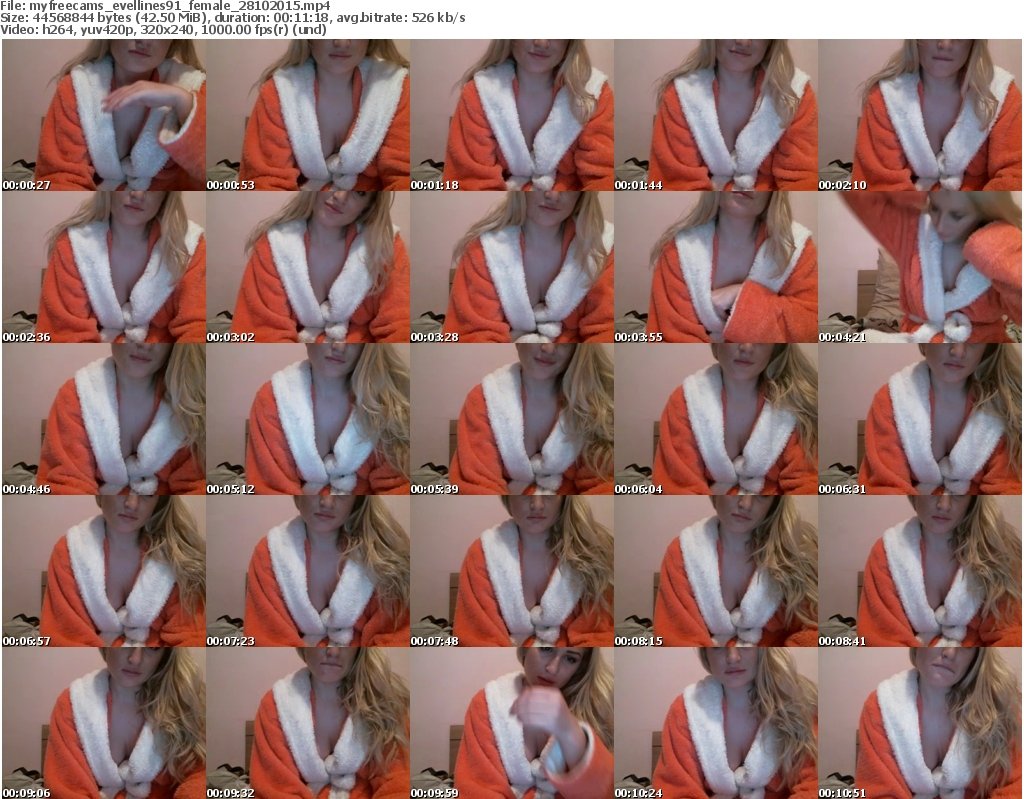The height and width of the screenshot is (799, 1024).
Task: Pick the frame stamped 00:05:39
Action: pos(512,419)
